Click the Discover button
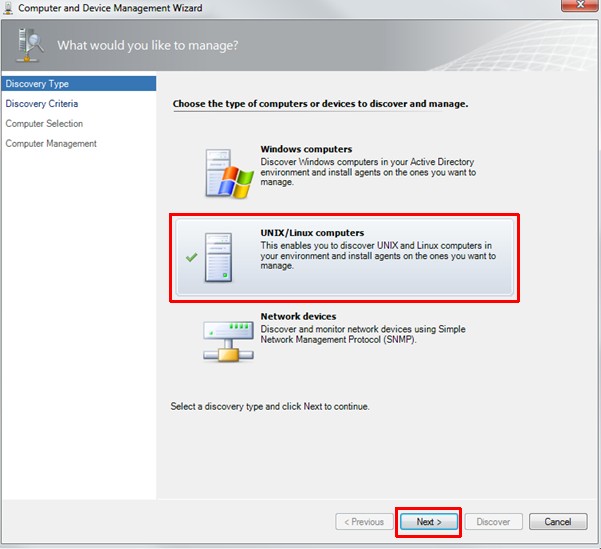The image size is (601, 549). 493,522
